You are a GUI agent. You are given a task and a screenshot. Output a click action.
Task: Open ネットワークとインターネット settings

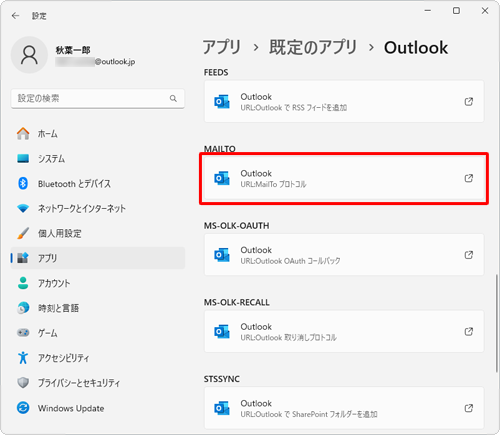click(97, 208)
